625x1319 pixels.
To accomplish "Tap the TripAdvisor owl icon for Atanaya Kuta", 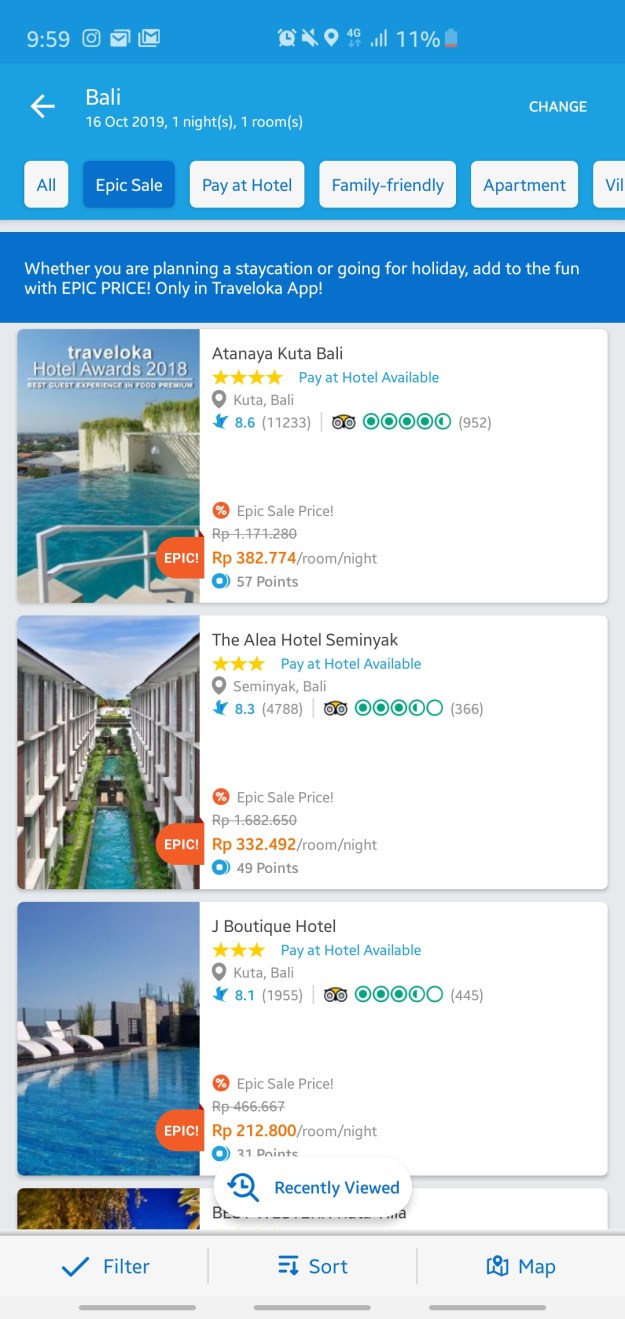I will [344, 422].
